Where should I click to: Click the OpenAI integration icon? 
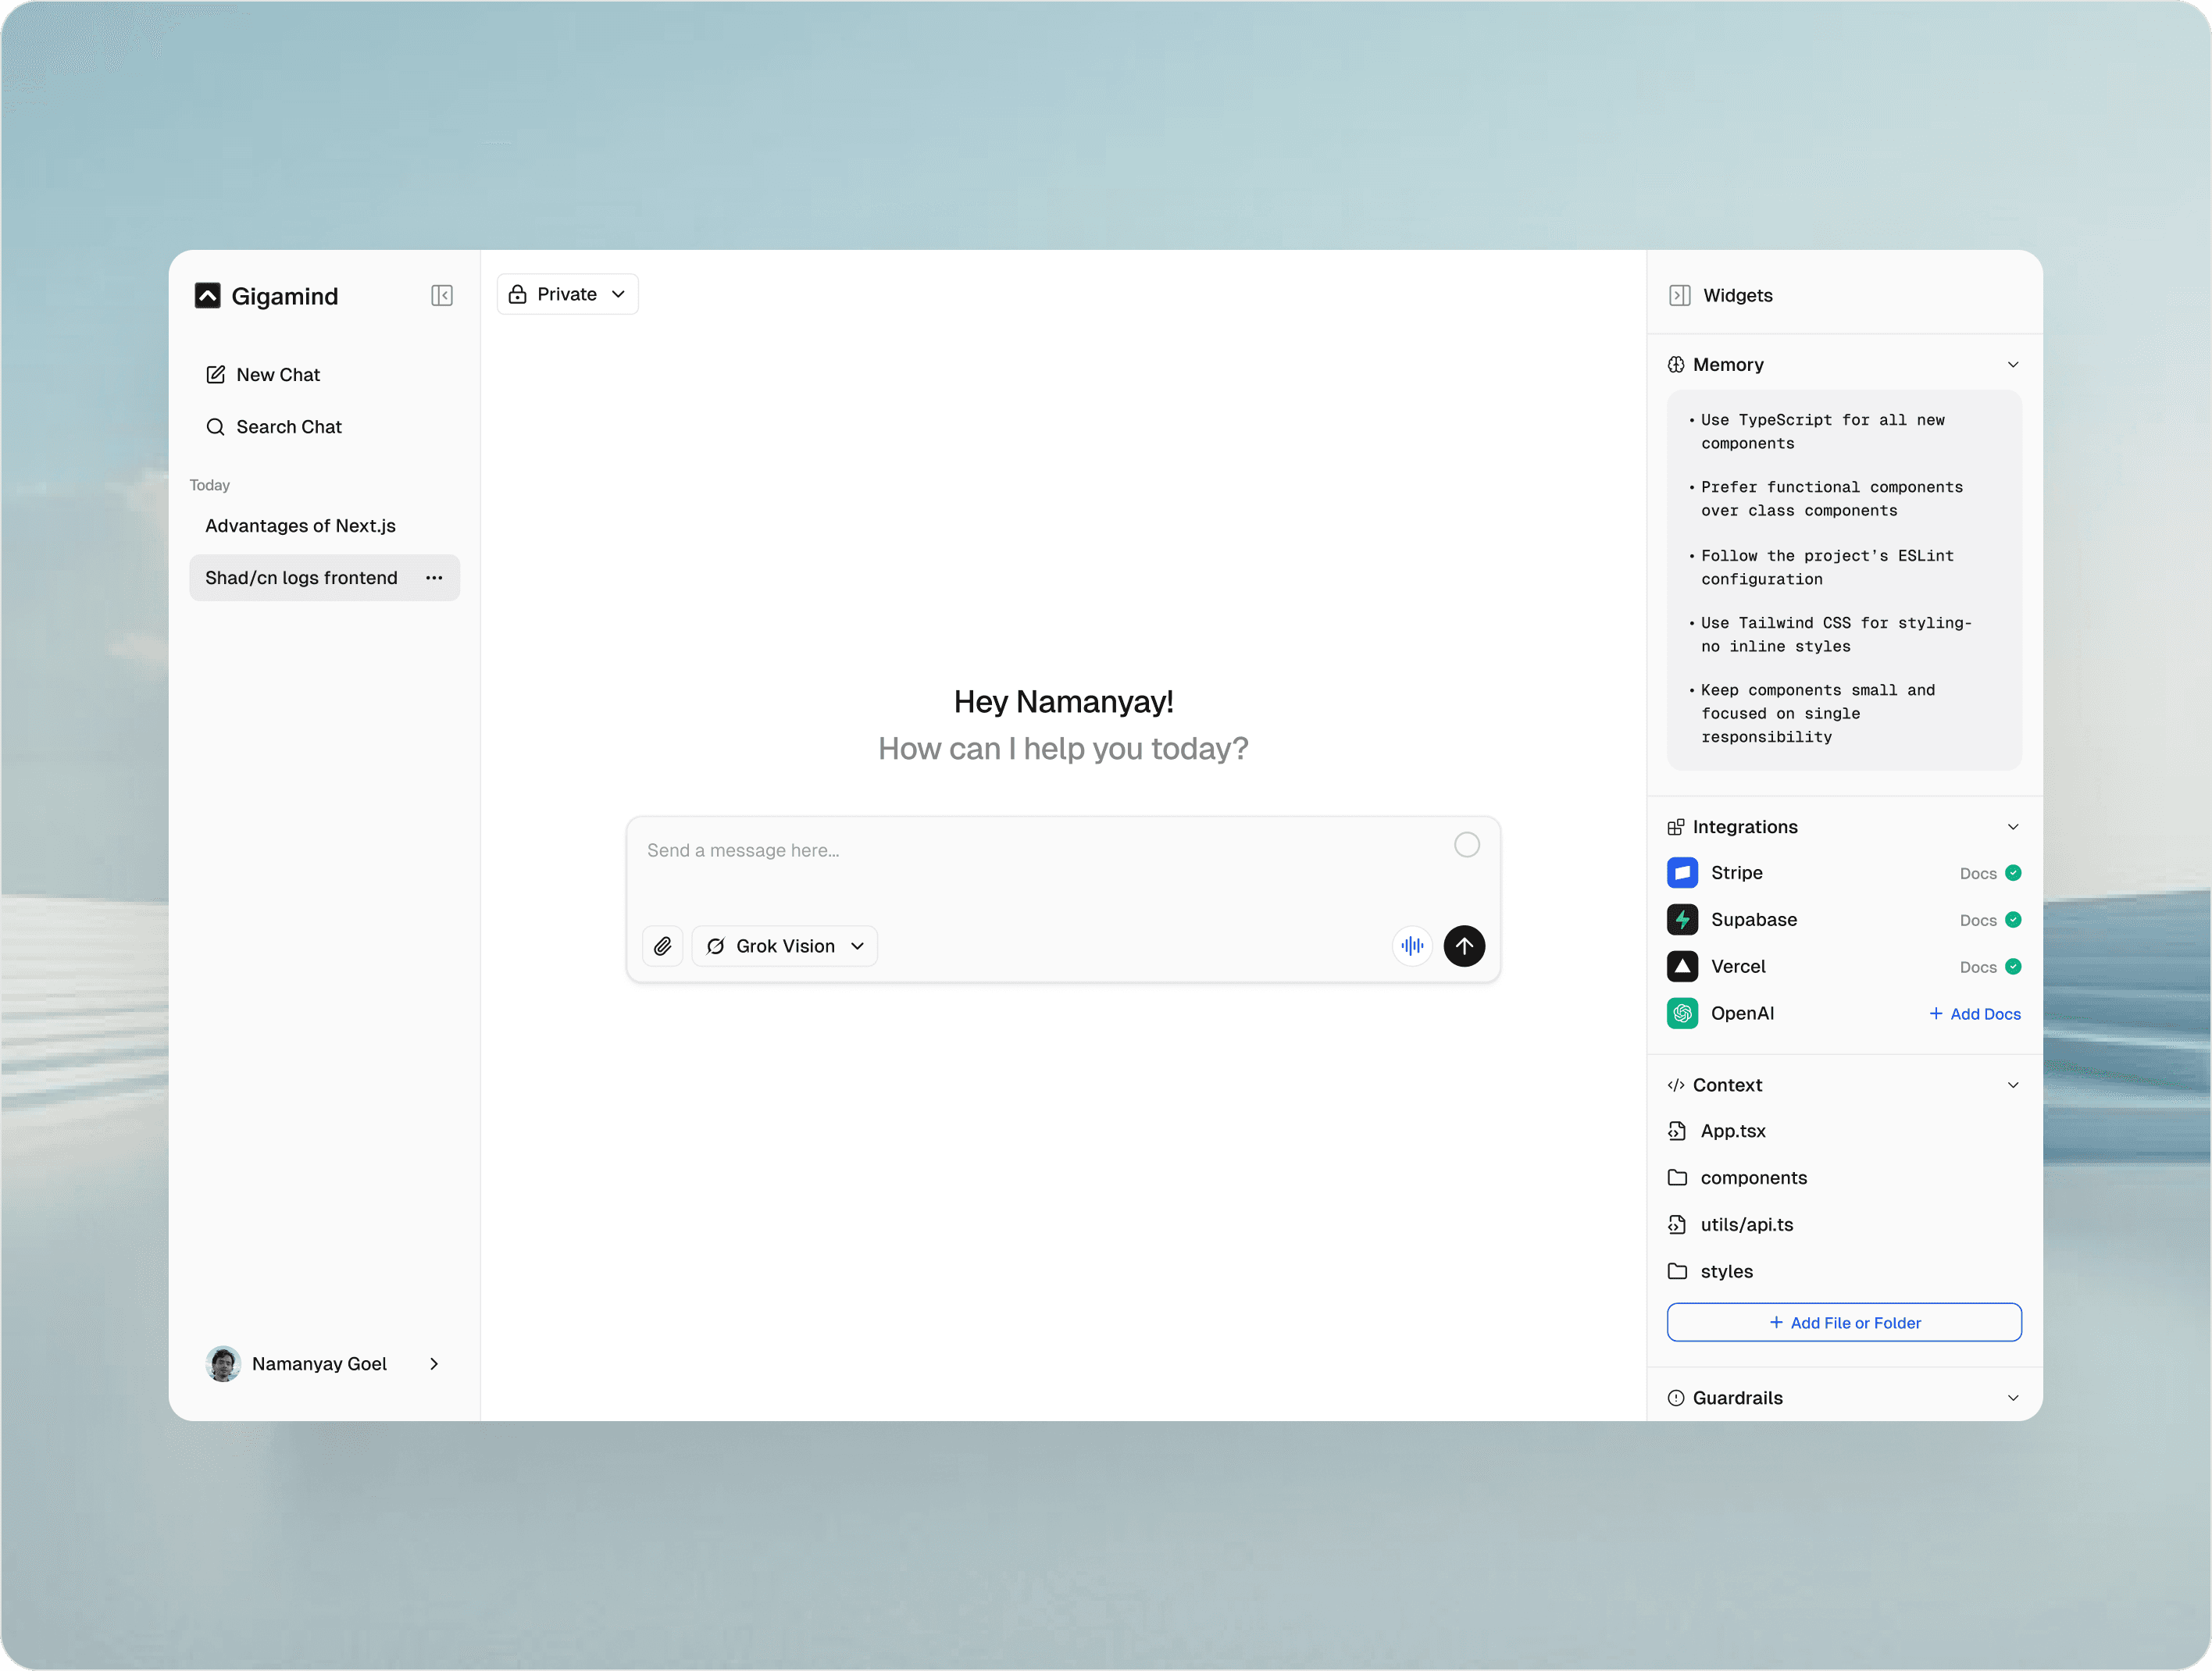pyautogui.click(x=1682, y=1014)
